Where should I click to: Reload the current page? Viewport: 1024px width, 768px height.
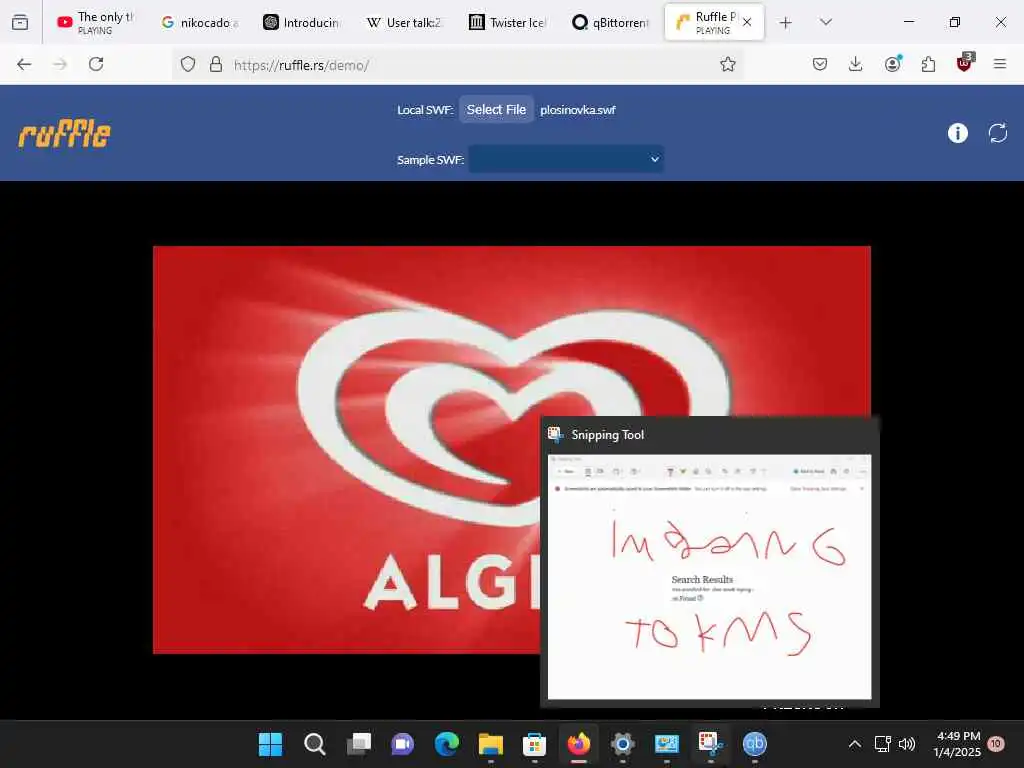(96, 64)
